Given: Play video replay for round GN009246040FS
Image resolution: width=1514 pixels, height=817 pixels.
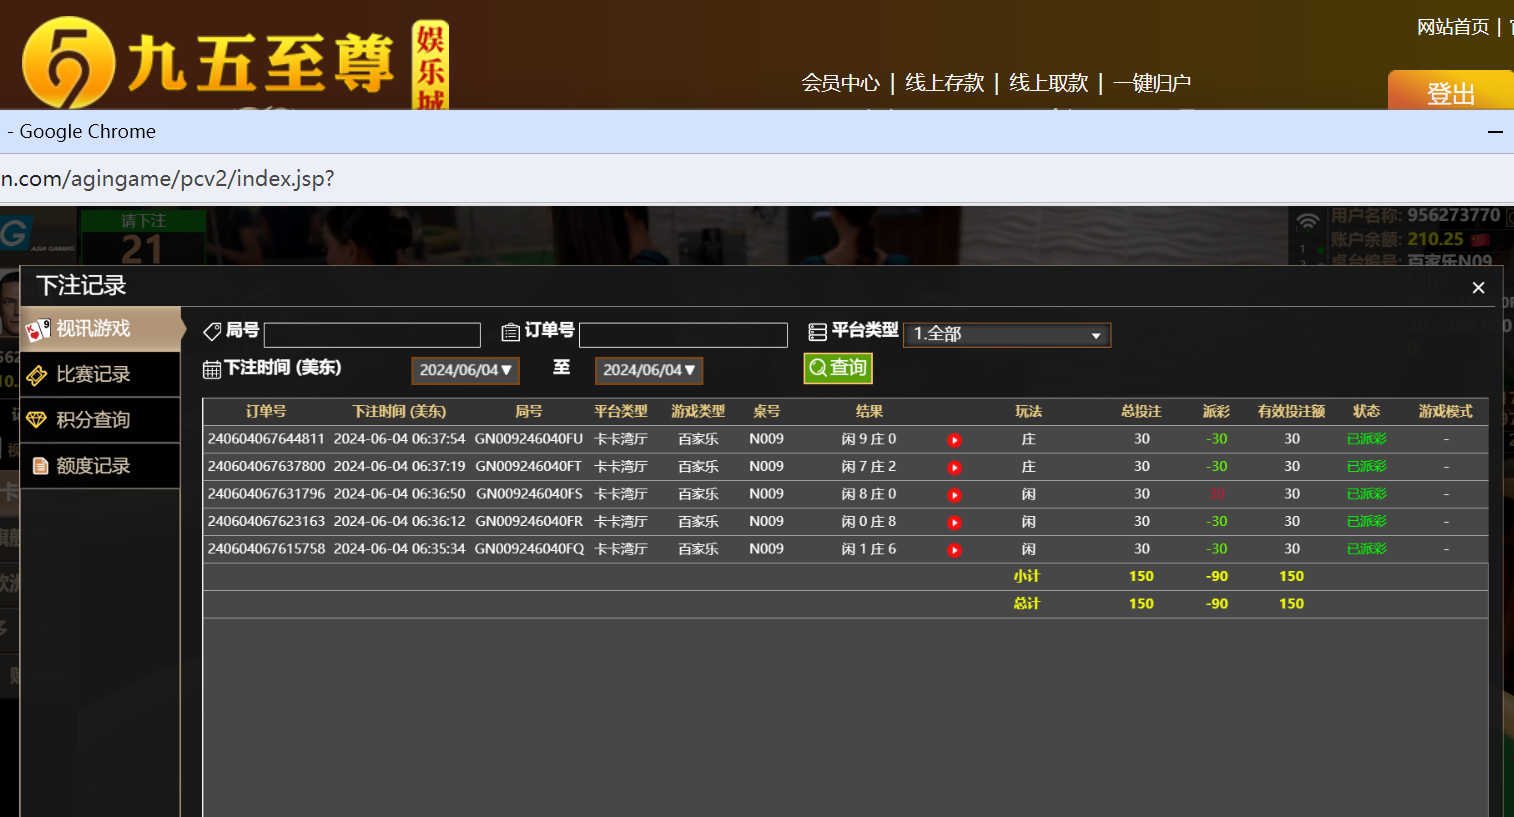Looking at the screenshot, I should [955, 495].
